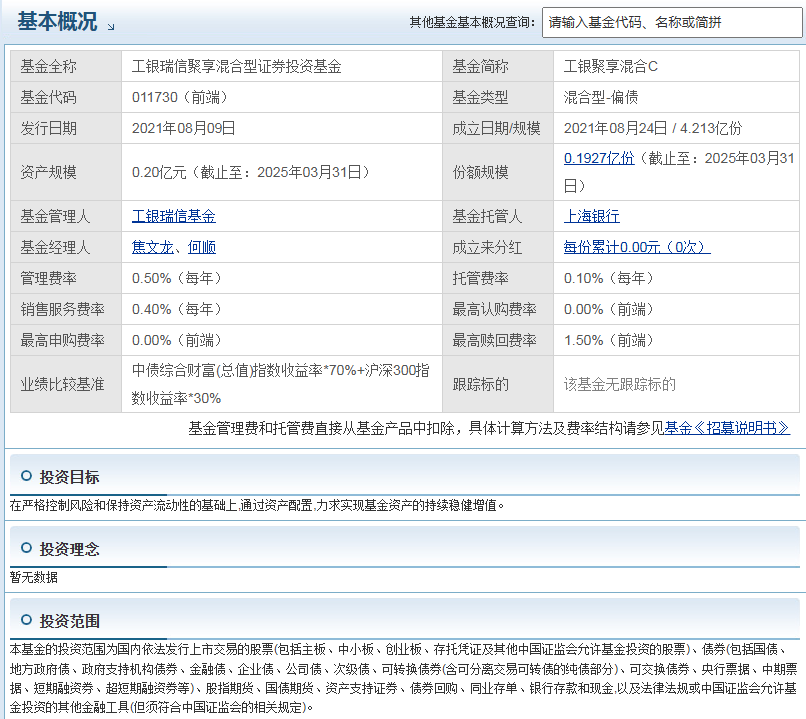Click the 发行日期 label cell

tap(66, 128)
